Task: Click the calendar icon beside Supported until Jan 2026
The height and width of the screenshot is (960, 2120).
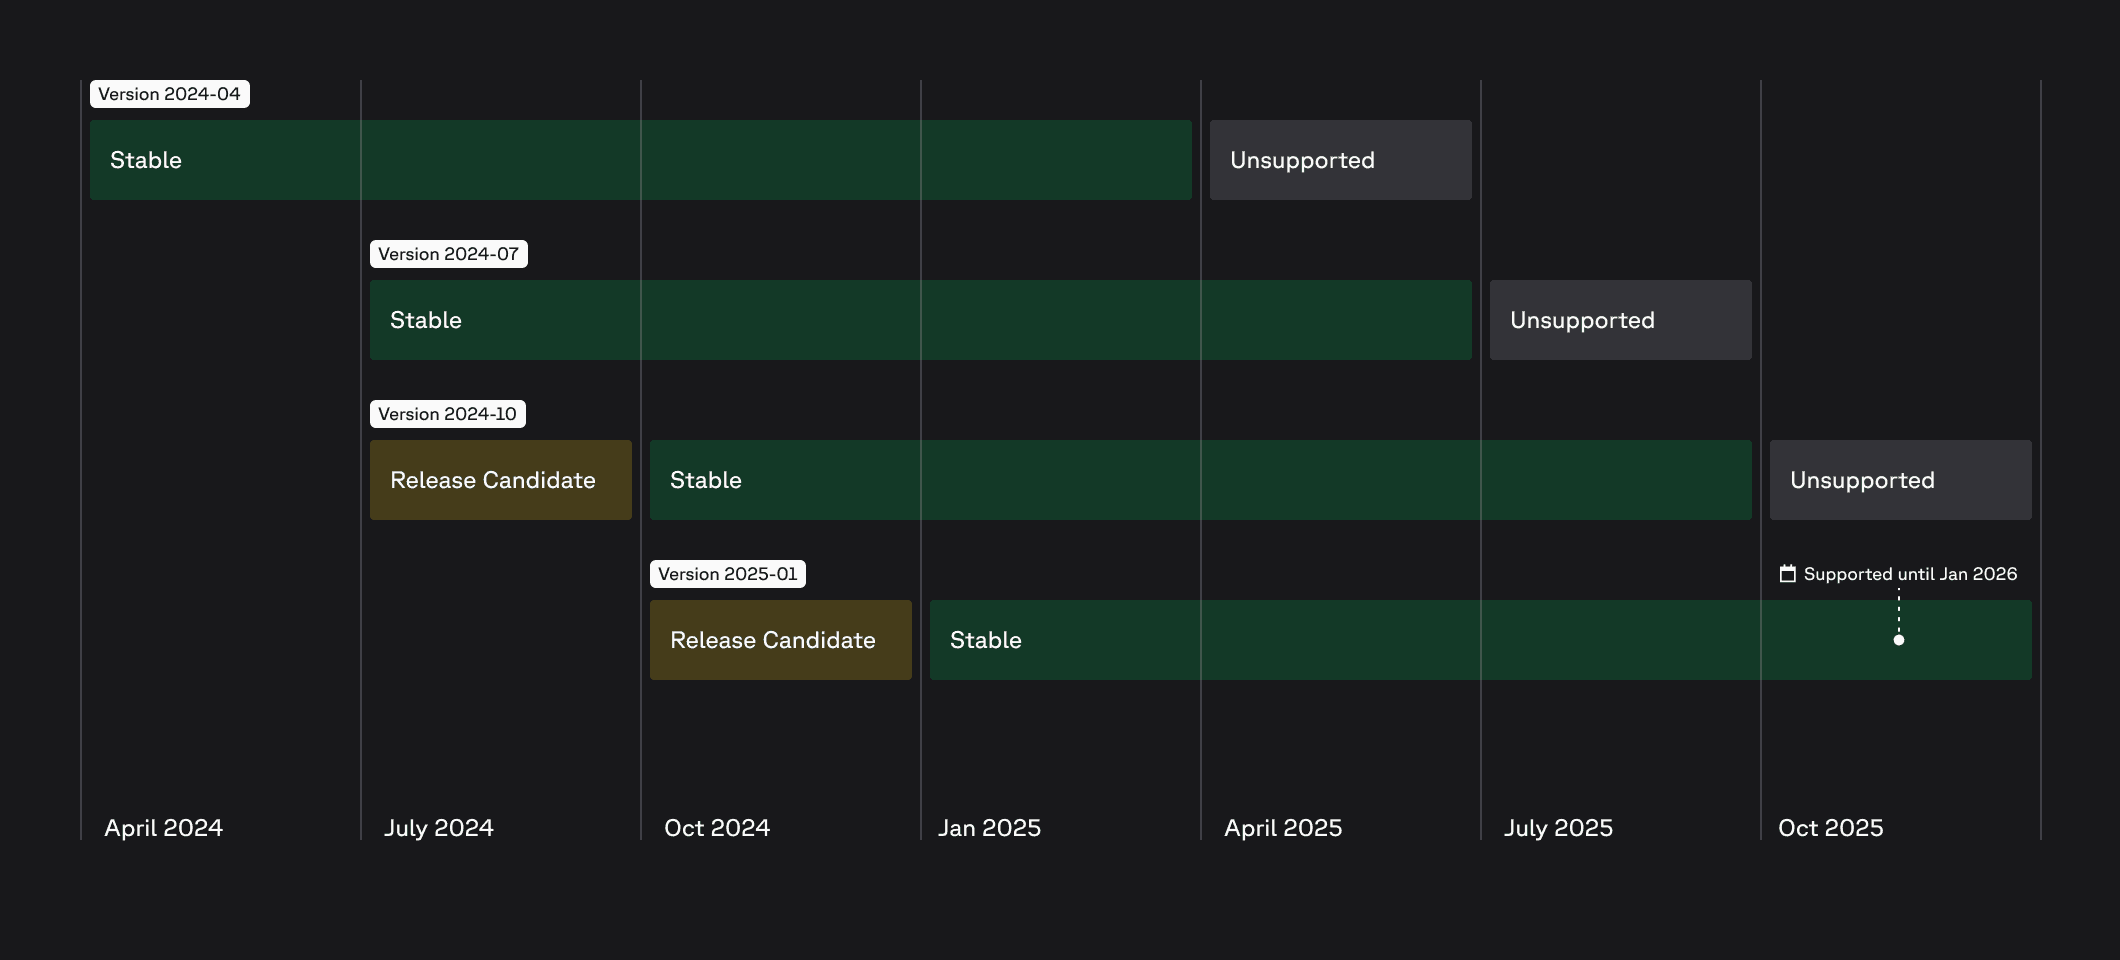Action: 1788,574
